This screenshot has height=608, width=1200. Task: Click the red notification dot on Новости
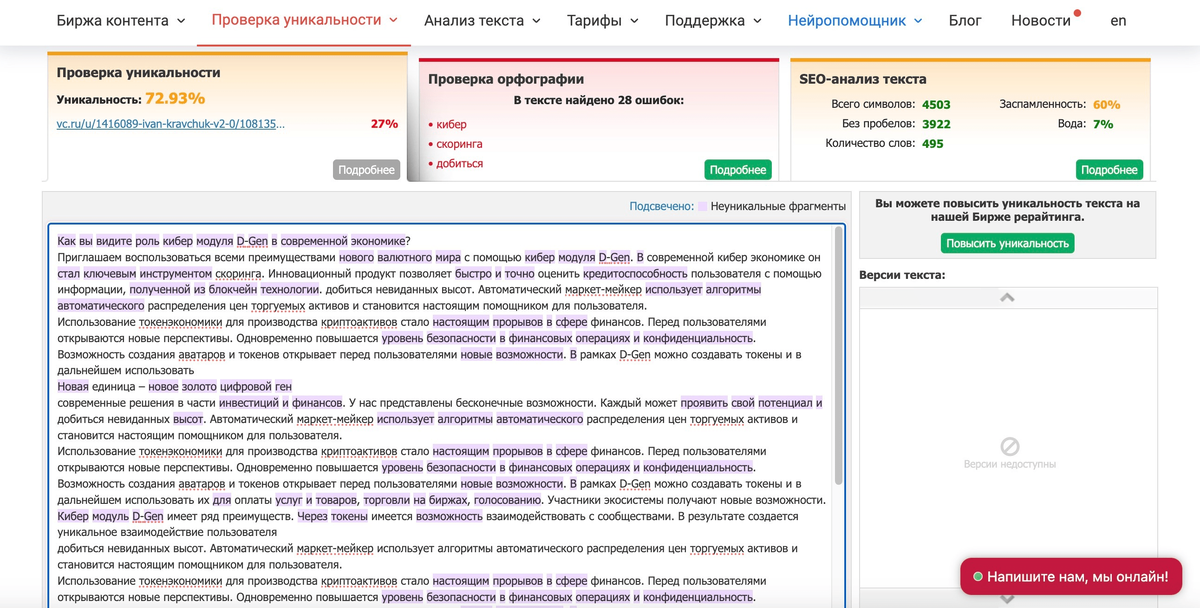tap(1077, 13)
